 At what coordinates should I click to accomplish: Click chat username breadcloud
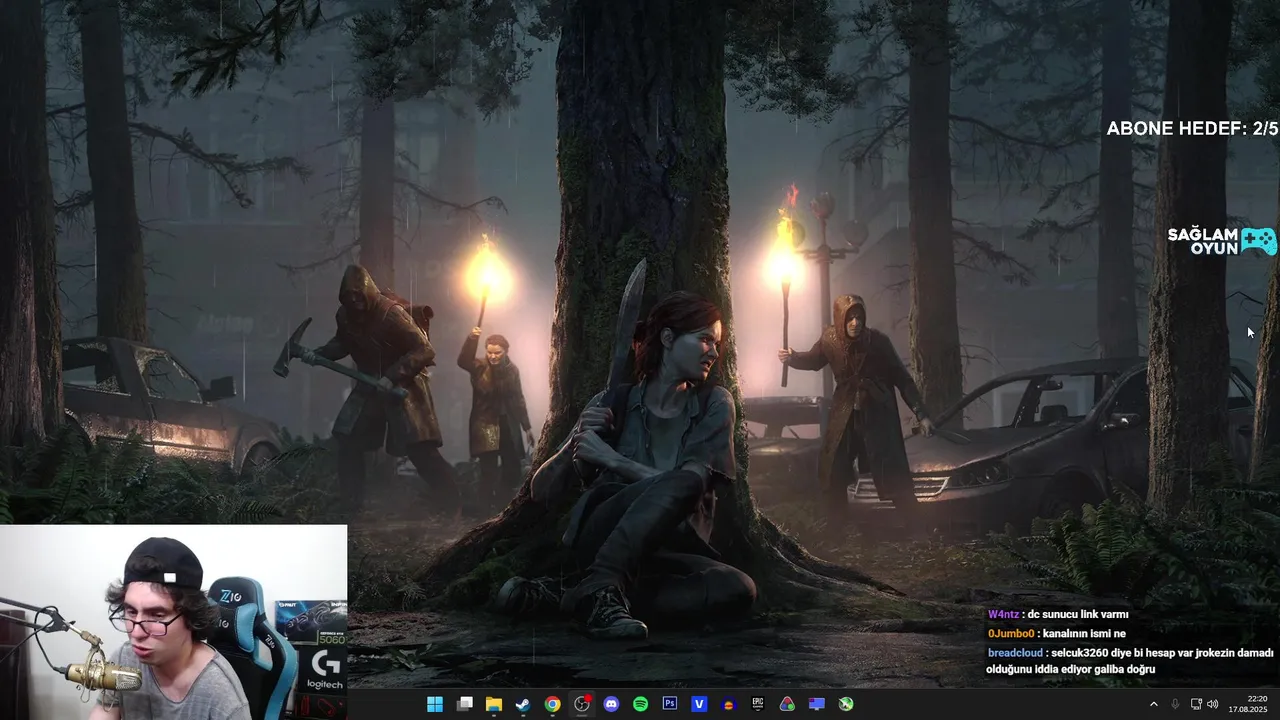pyautogui.click(x=1015, y=652)
